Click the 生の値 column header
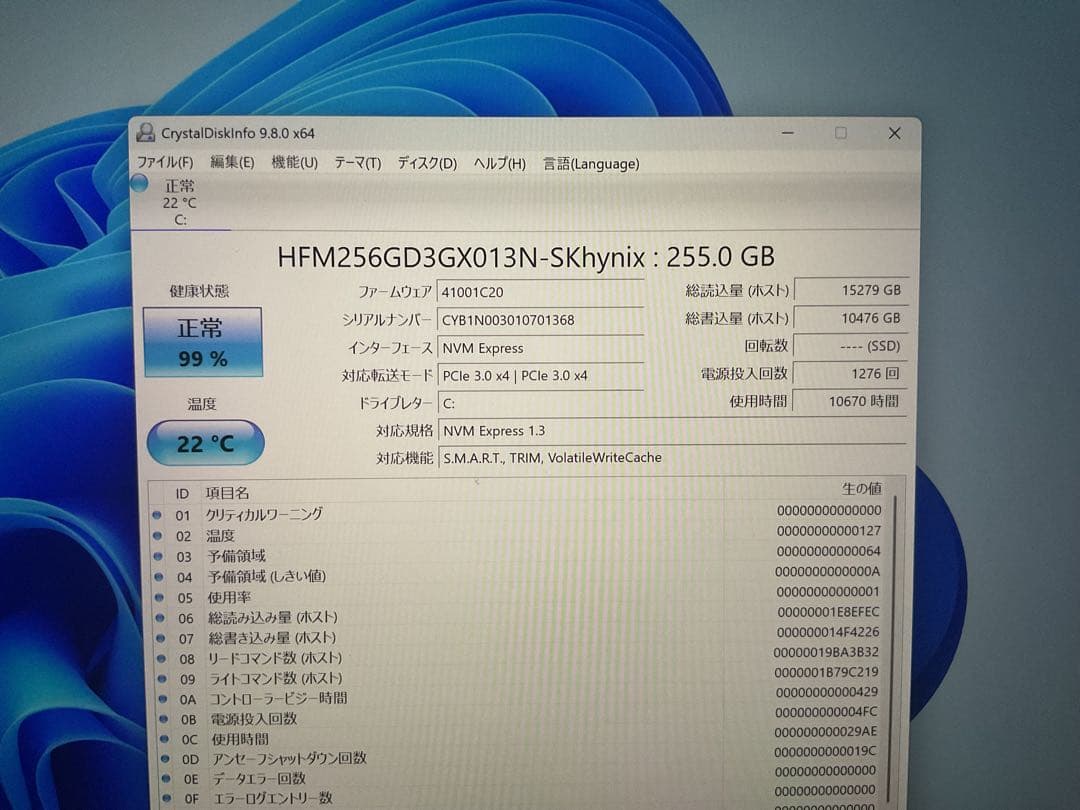Image resolution: width=1080 pixels, height=810 pixels. (862, 489)
